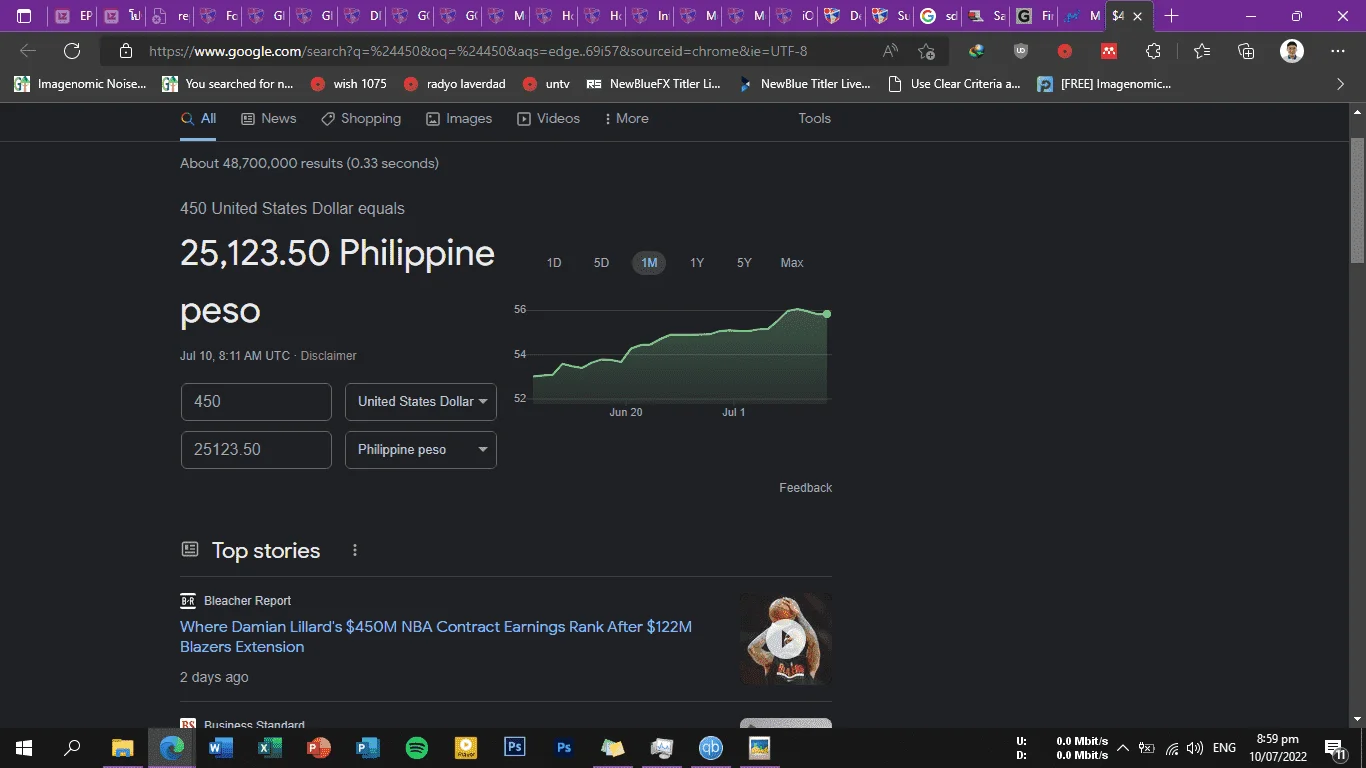
Task: Open more options for Top stories
Action: [354, 550]
